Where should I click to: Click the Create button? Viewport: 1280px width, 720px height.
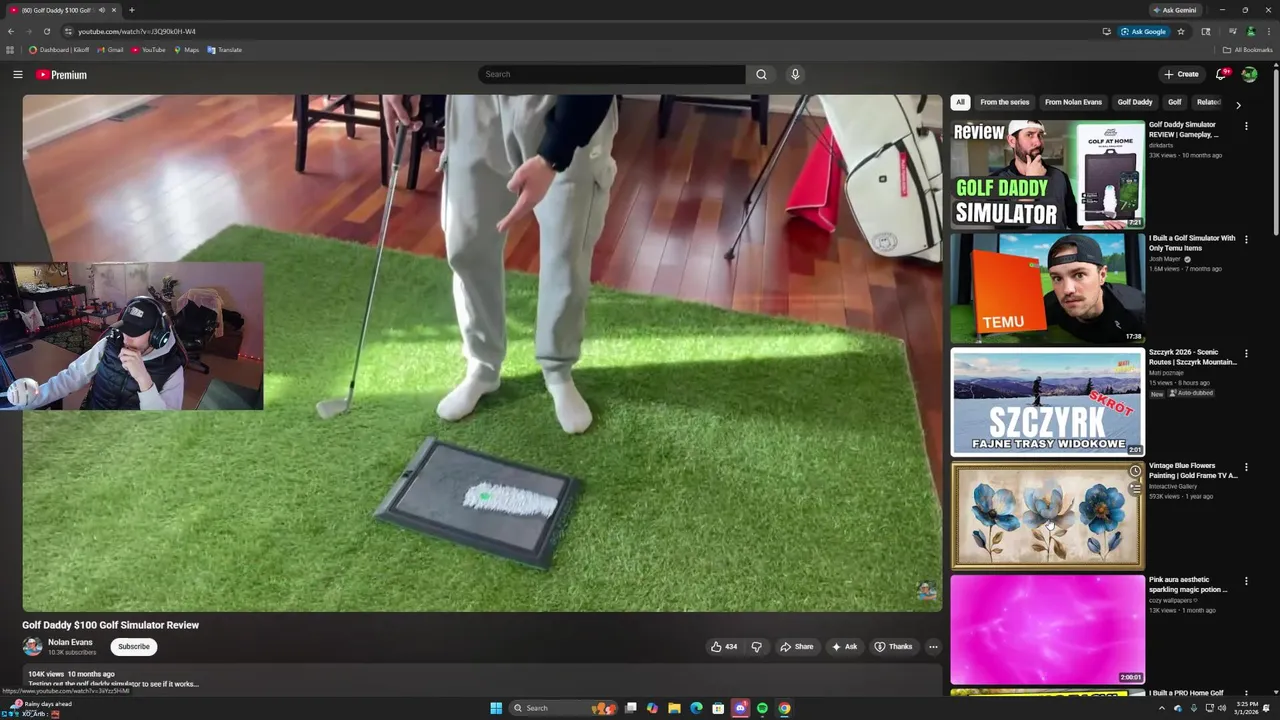(x=1181, y=74)
